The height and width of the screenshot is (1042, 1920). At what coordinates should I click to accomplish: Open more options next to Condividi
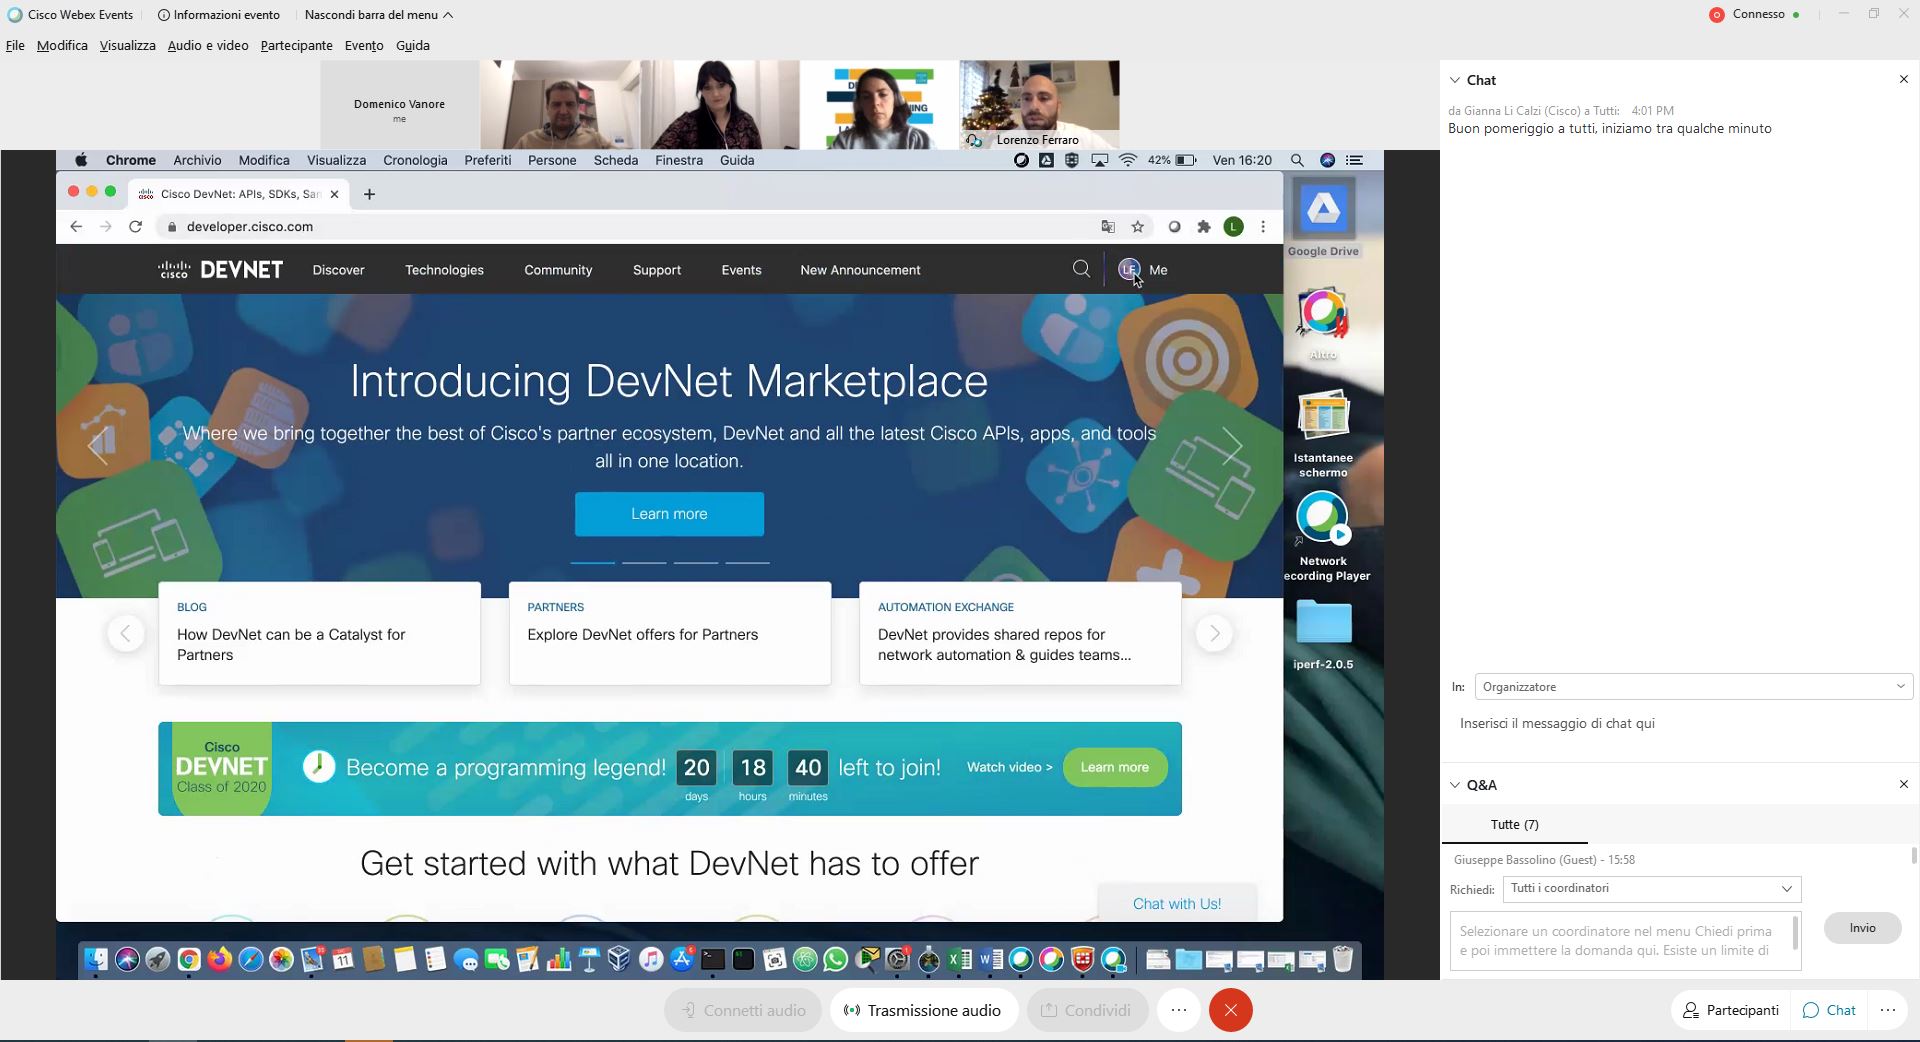click(1179, 1010)
